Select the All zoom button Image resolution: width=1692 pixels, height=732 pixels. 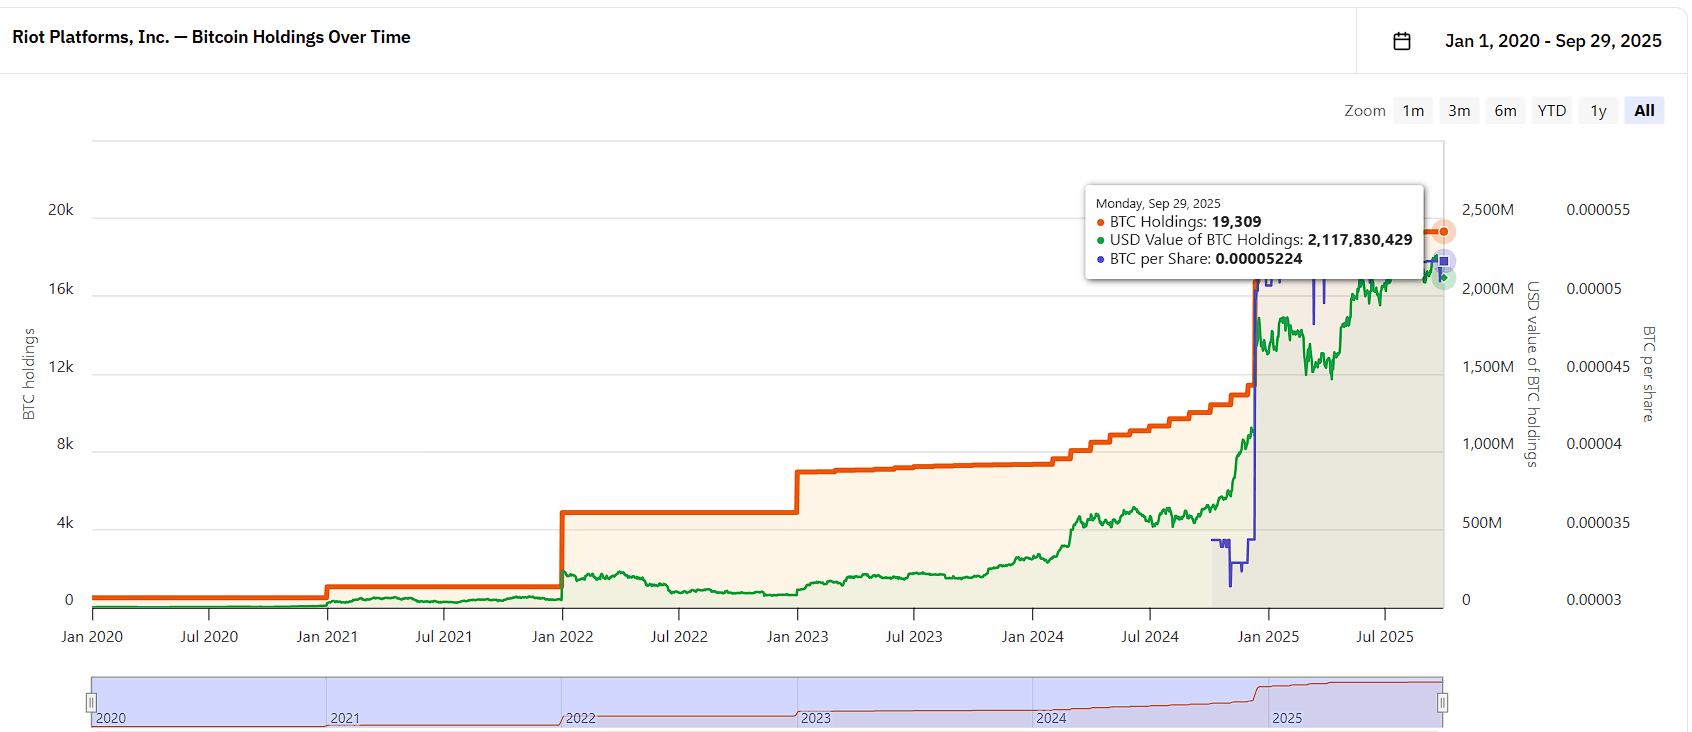click(1644, 111)
